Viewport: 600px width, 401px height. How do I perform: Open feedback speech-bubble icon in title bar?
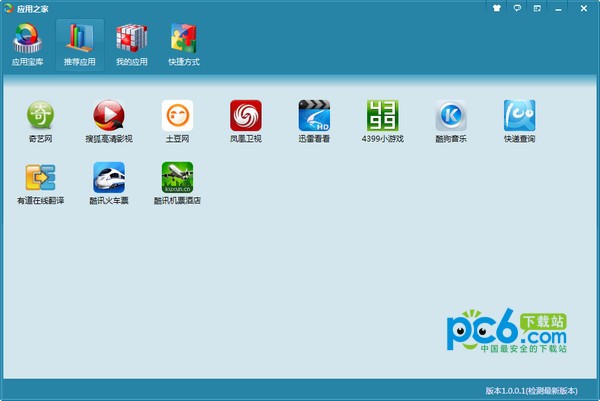[x=517, y=8]
